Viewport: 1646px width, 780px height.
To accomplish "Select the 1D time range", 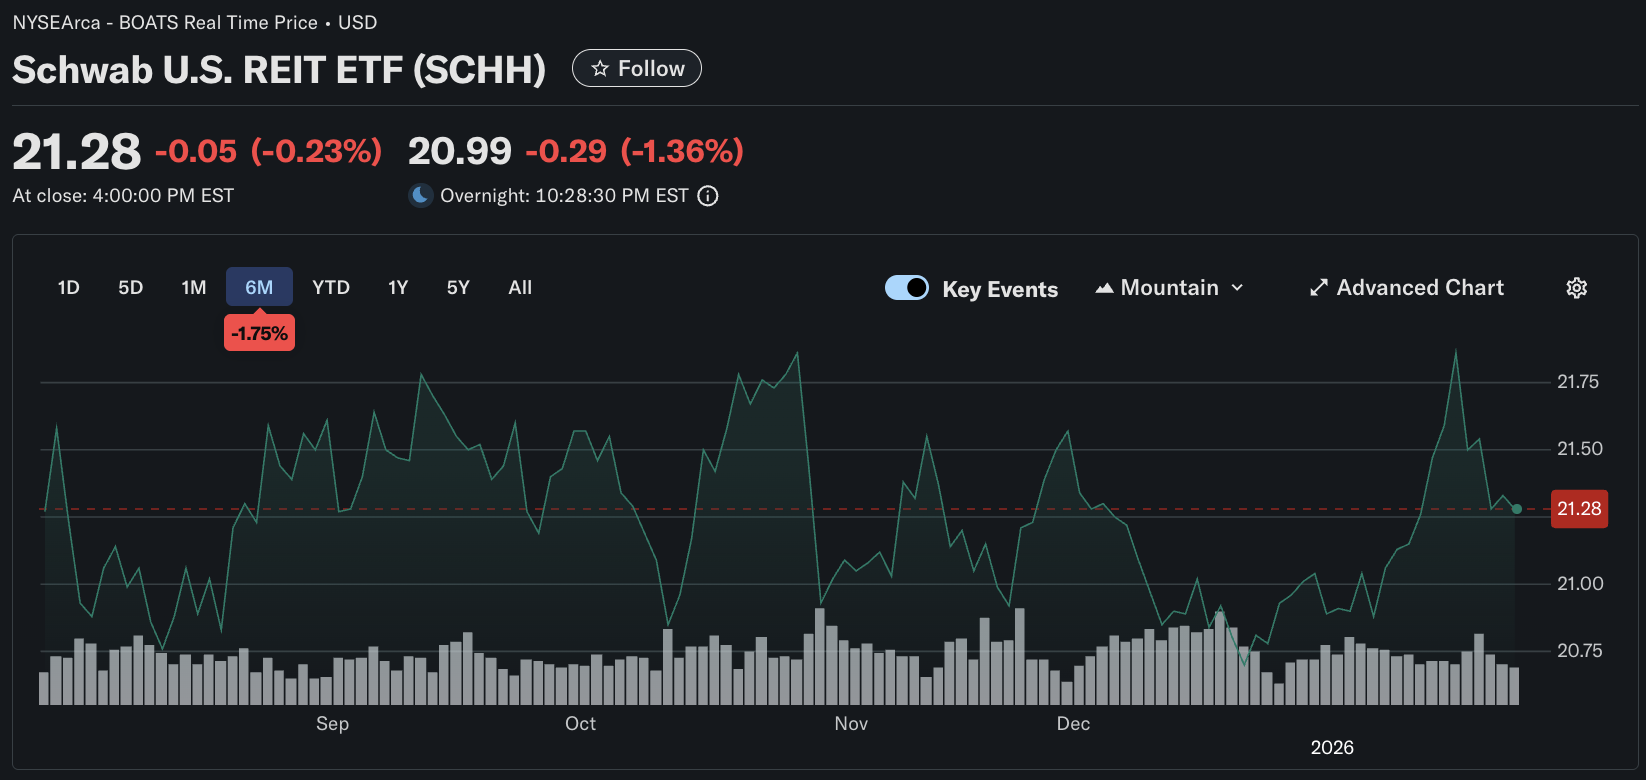I will tap(69, 287).
